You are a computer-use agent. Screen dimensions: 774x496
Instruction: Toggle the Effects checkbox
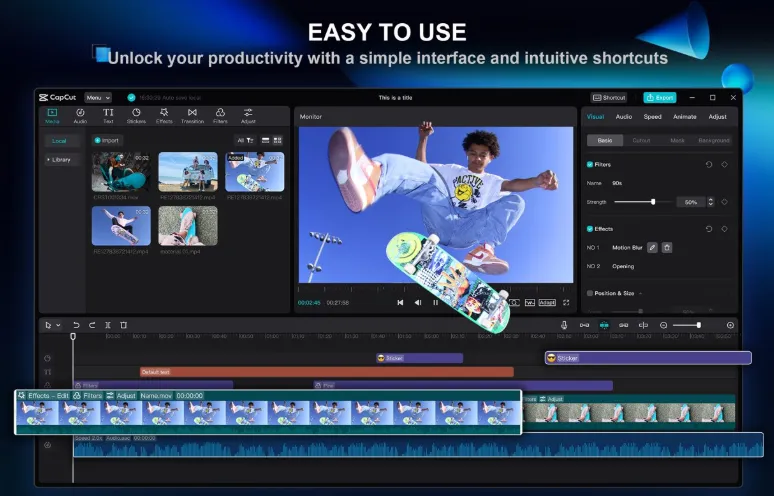tap(589, 229)
